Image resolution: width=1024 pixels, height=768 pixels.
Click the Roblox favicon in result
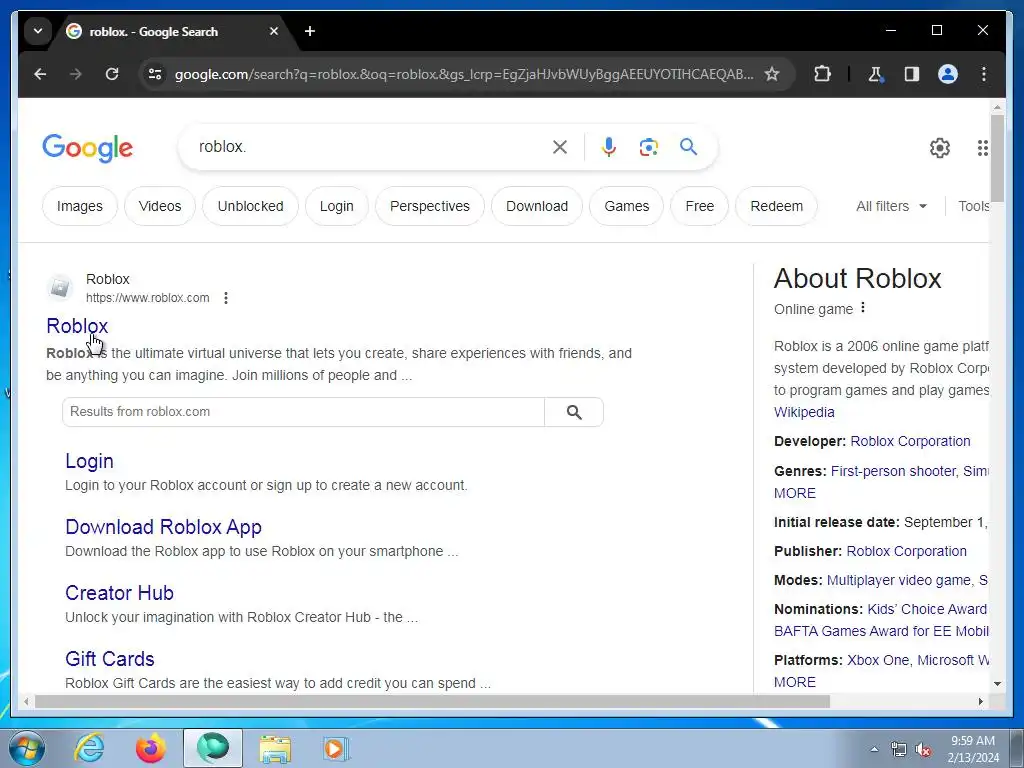tap(60, 287)
